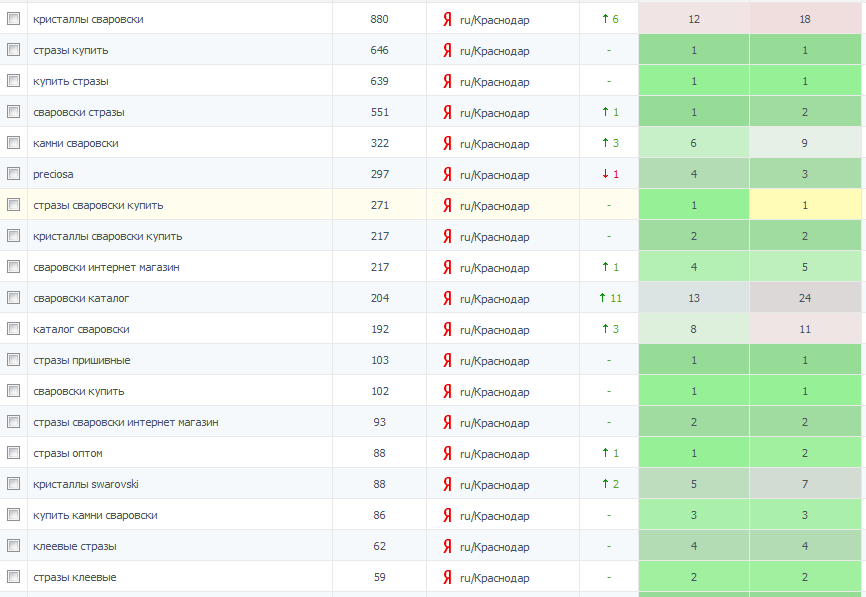Screen dimensions: 866x597
Task: Click position 11 in каталог сваровски row
Action: [x=805, y=329]
